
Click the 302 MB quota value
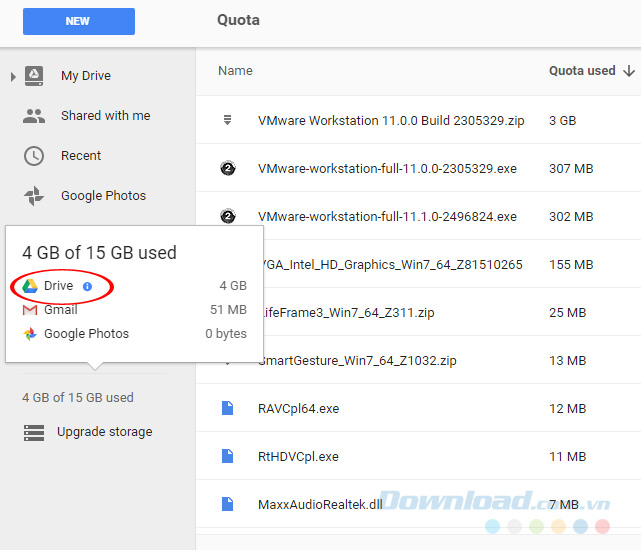571,216
